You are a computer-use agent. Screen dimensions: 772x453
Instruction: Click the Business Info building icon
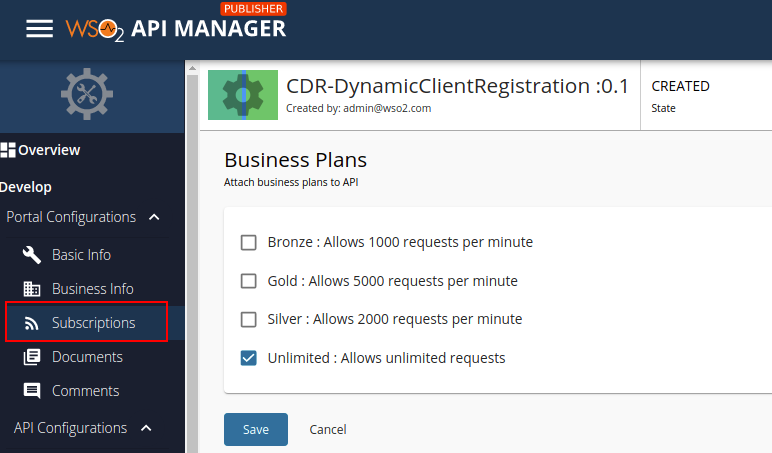click(x=32, y=289)
